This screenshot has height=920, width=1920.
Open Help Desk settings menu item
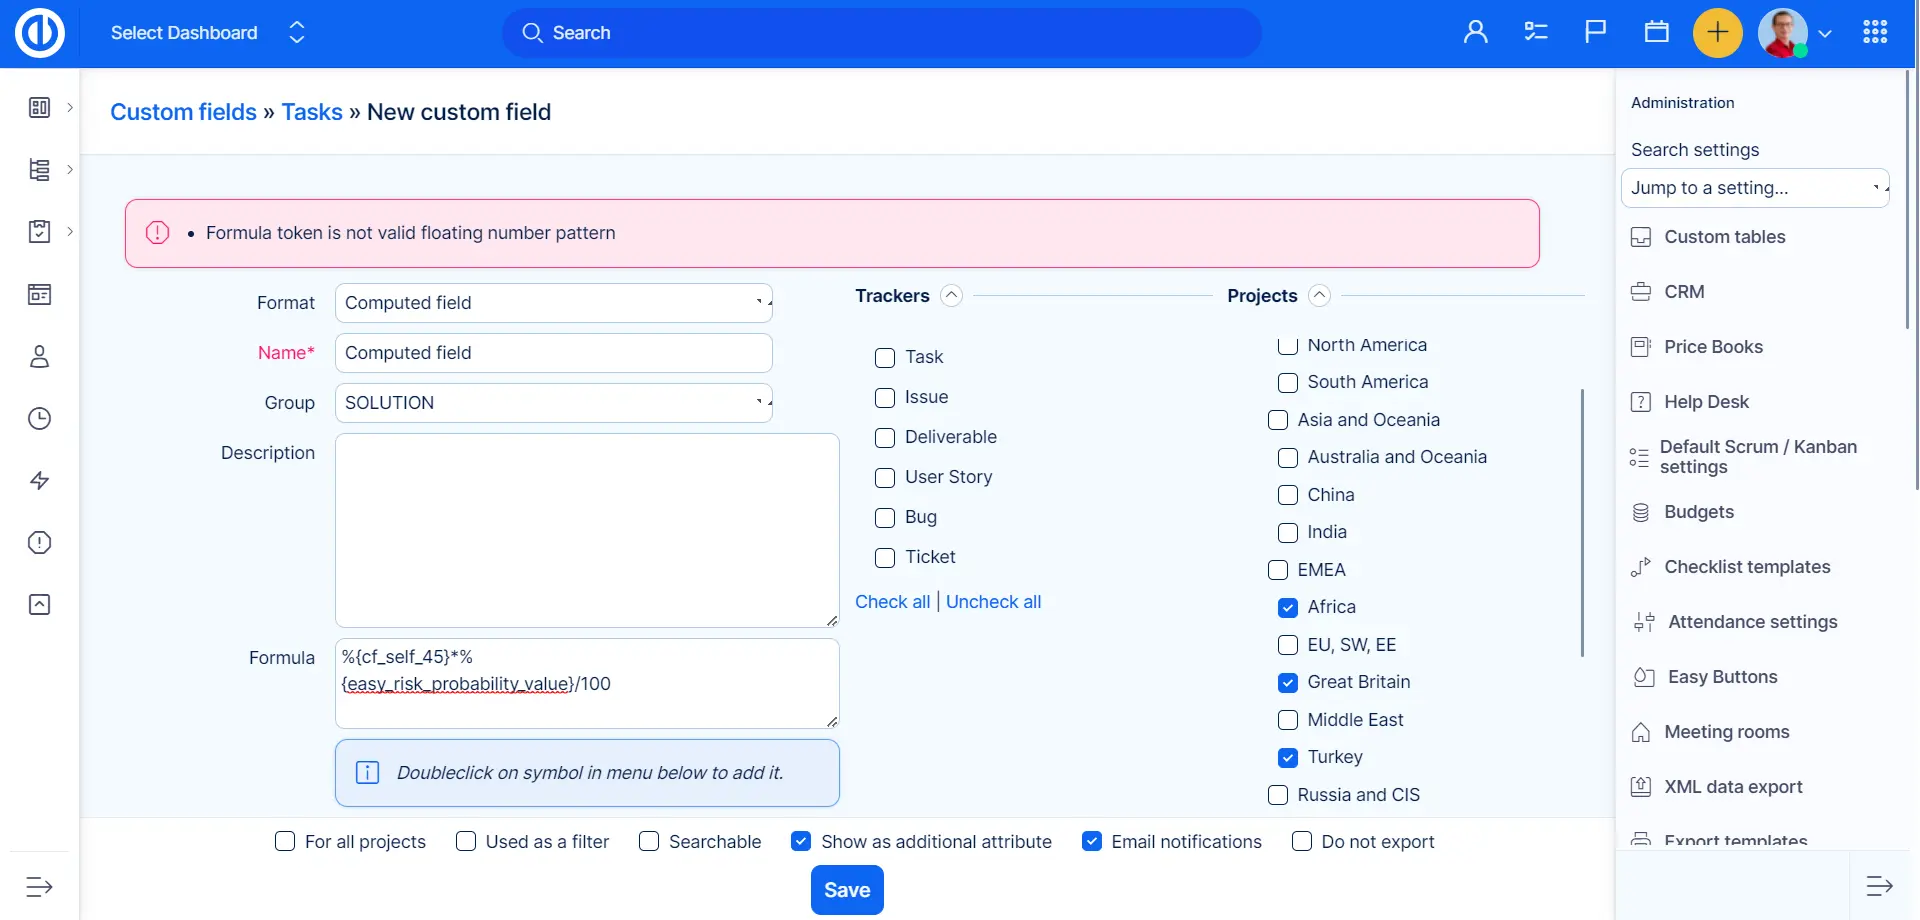click(1706, 402)
